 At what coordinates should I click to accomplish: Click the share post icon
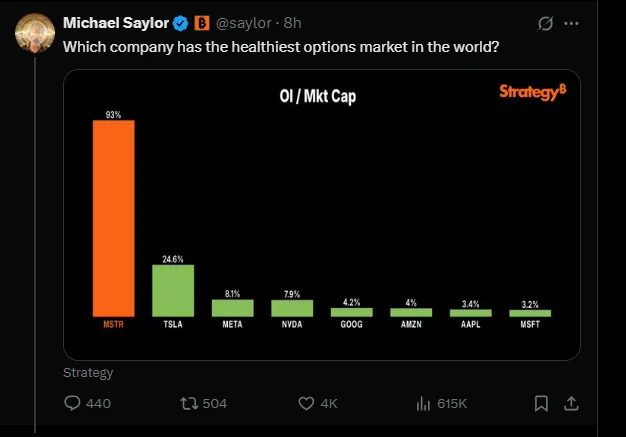[571, 403]
